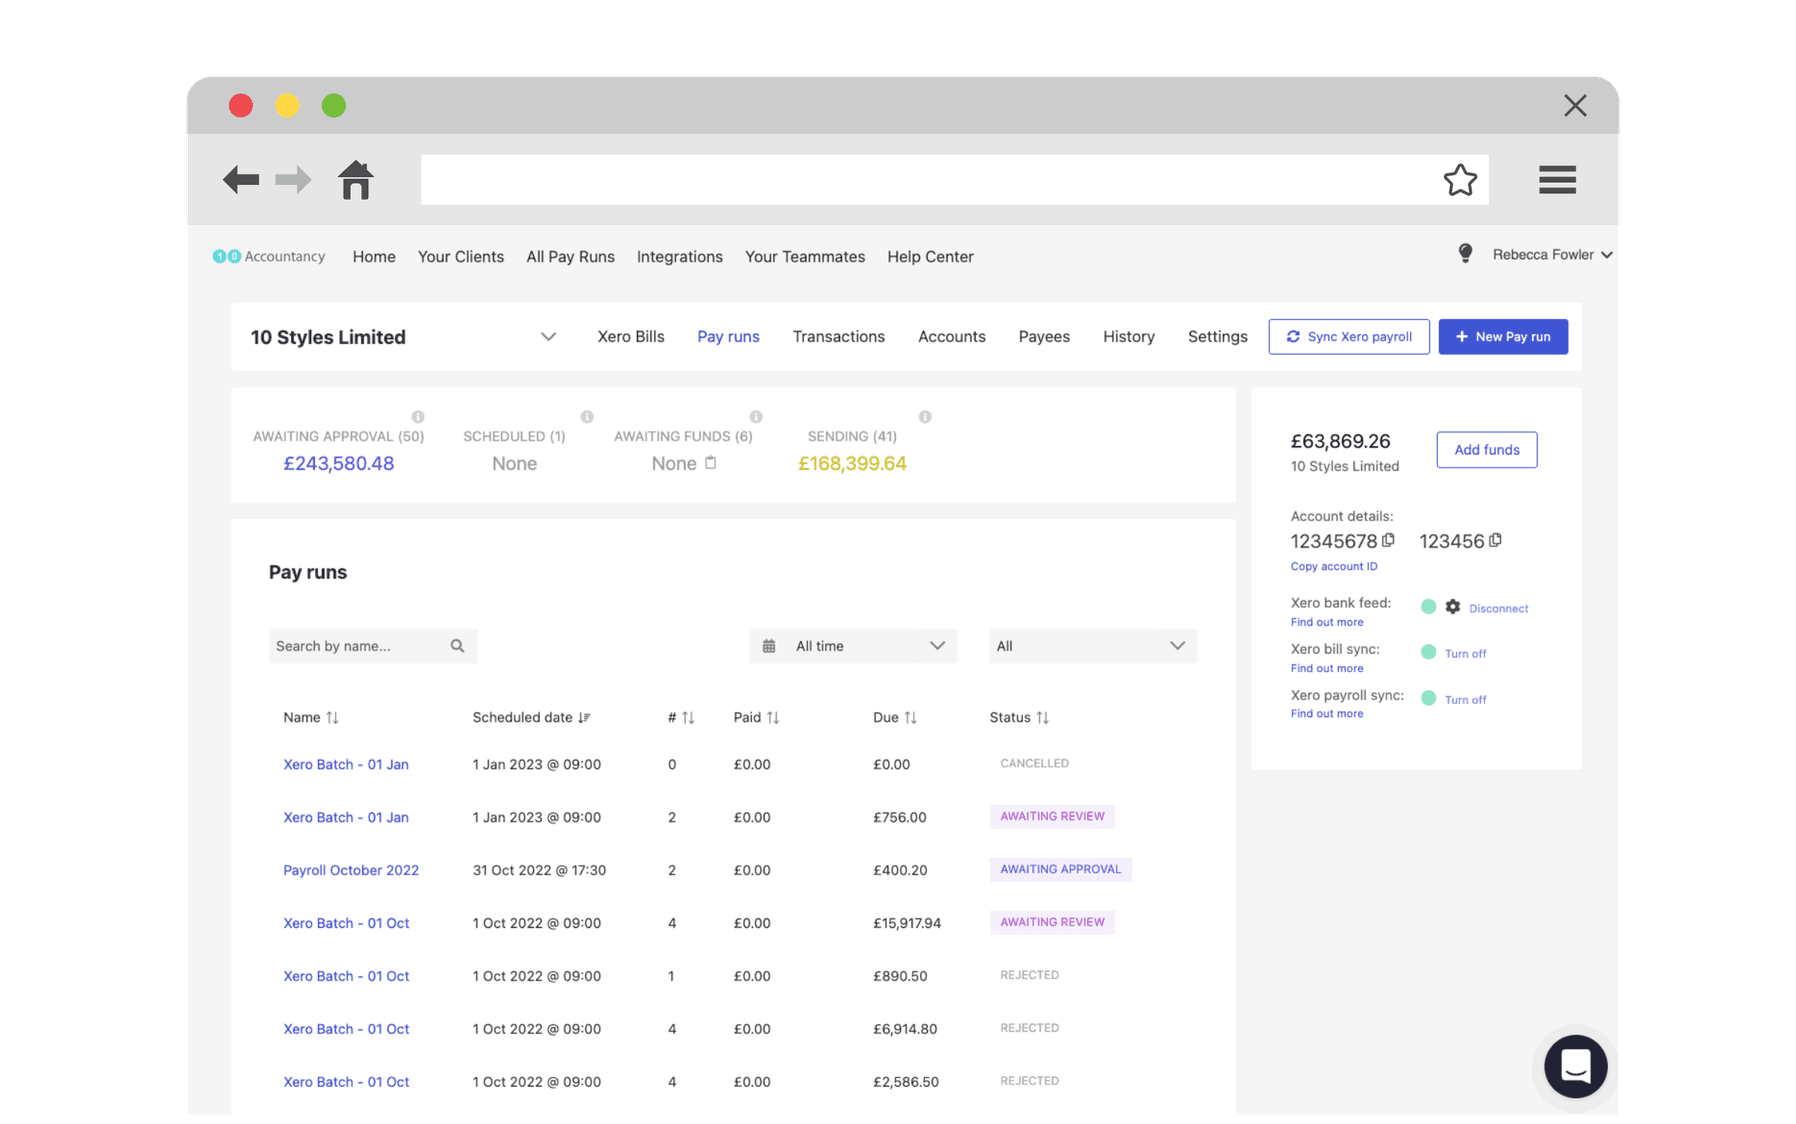Open cancelled Xero Batch - 01 Jan
Screen dimensions: 1796x1124
[x=346, y=764]
